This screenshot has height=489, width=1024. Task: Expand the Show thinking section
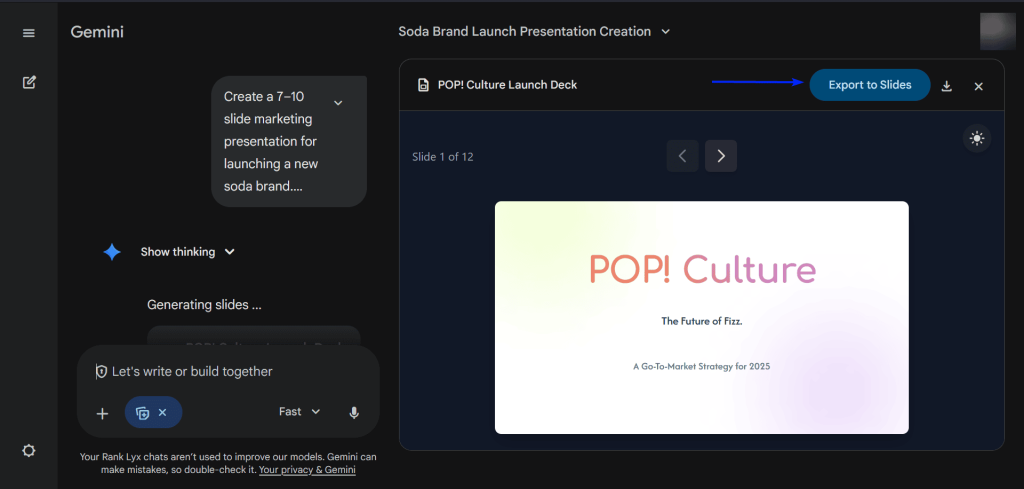(187, 252)
